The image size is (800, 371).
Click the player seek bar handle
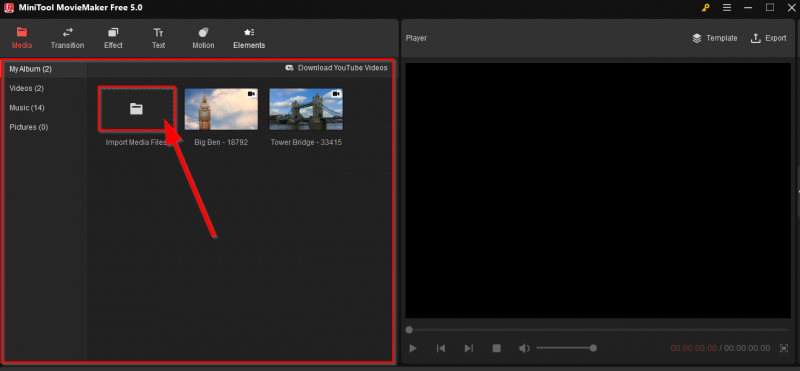pos(409,330)
